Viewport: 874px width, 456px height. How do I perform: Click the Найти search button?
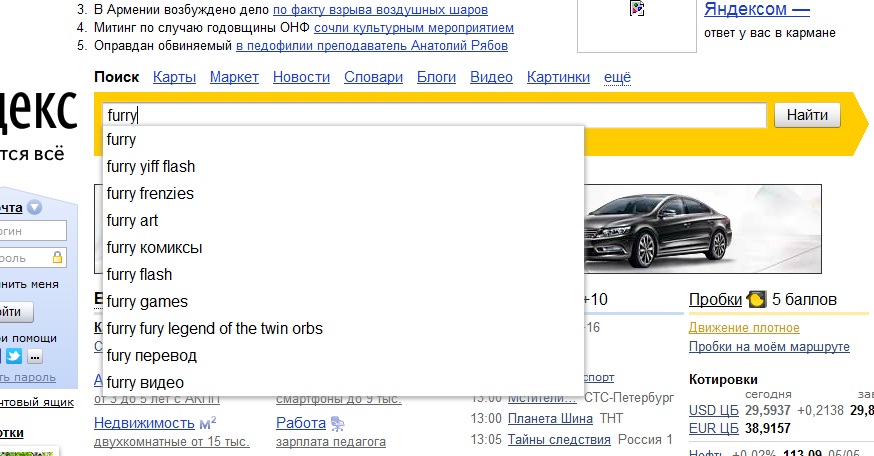807,115
